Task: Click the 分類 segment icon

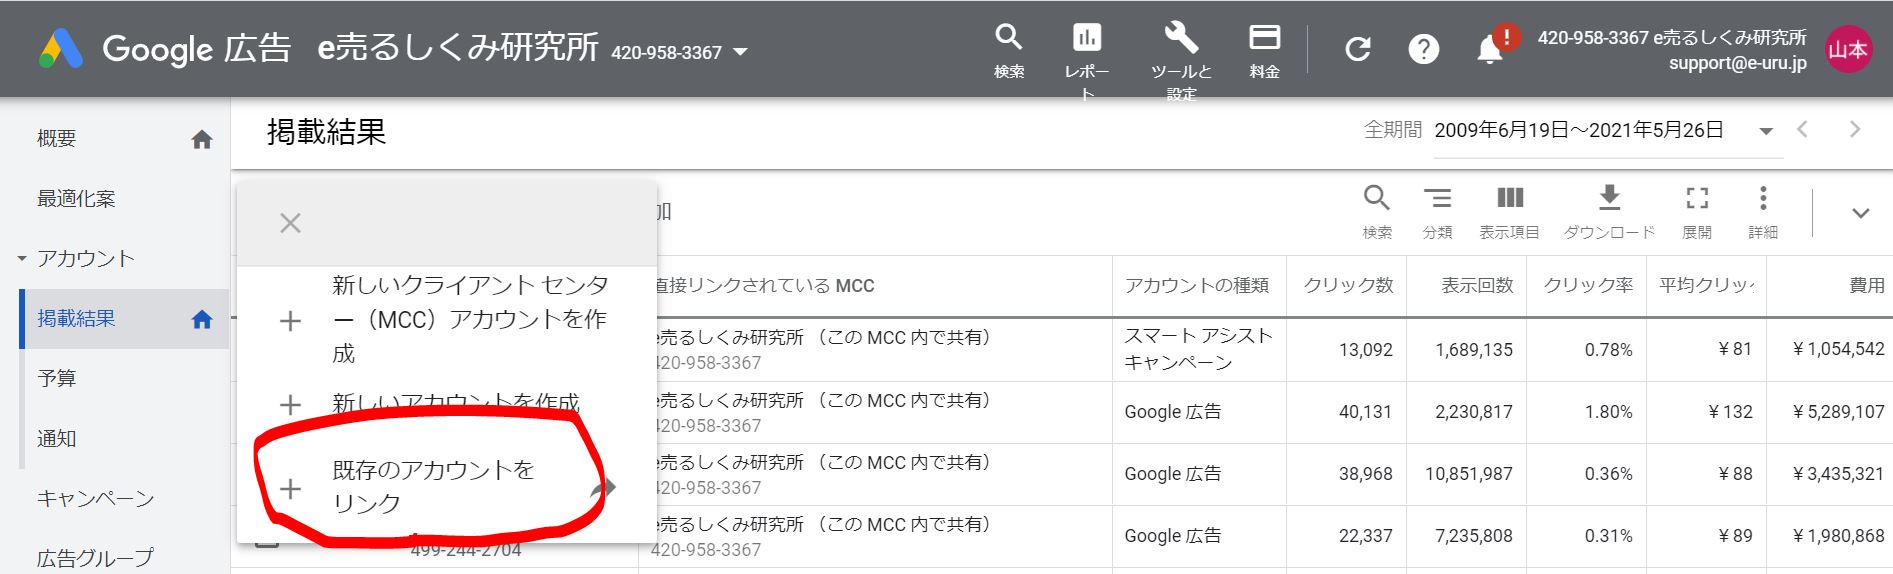Action: [x=1437, y=211]
